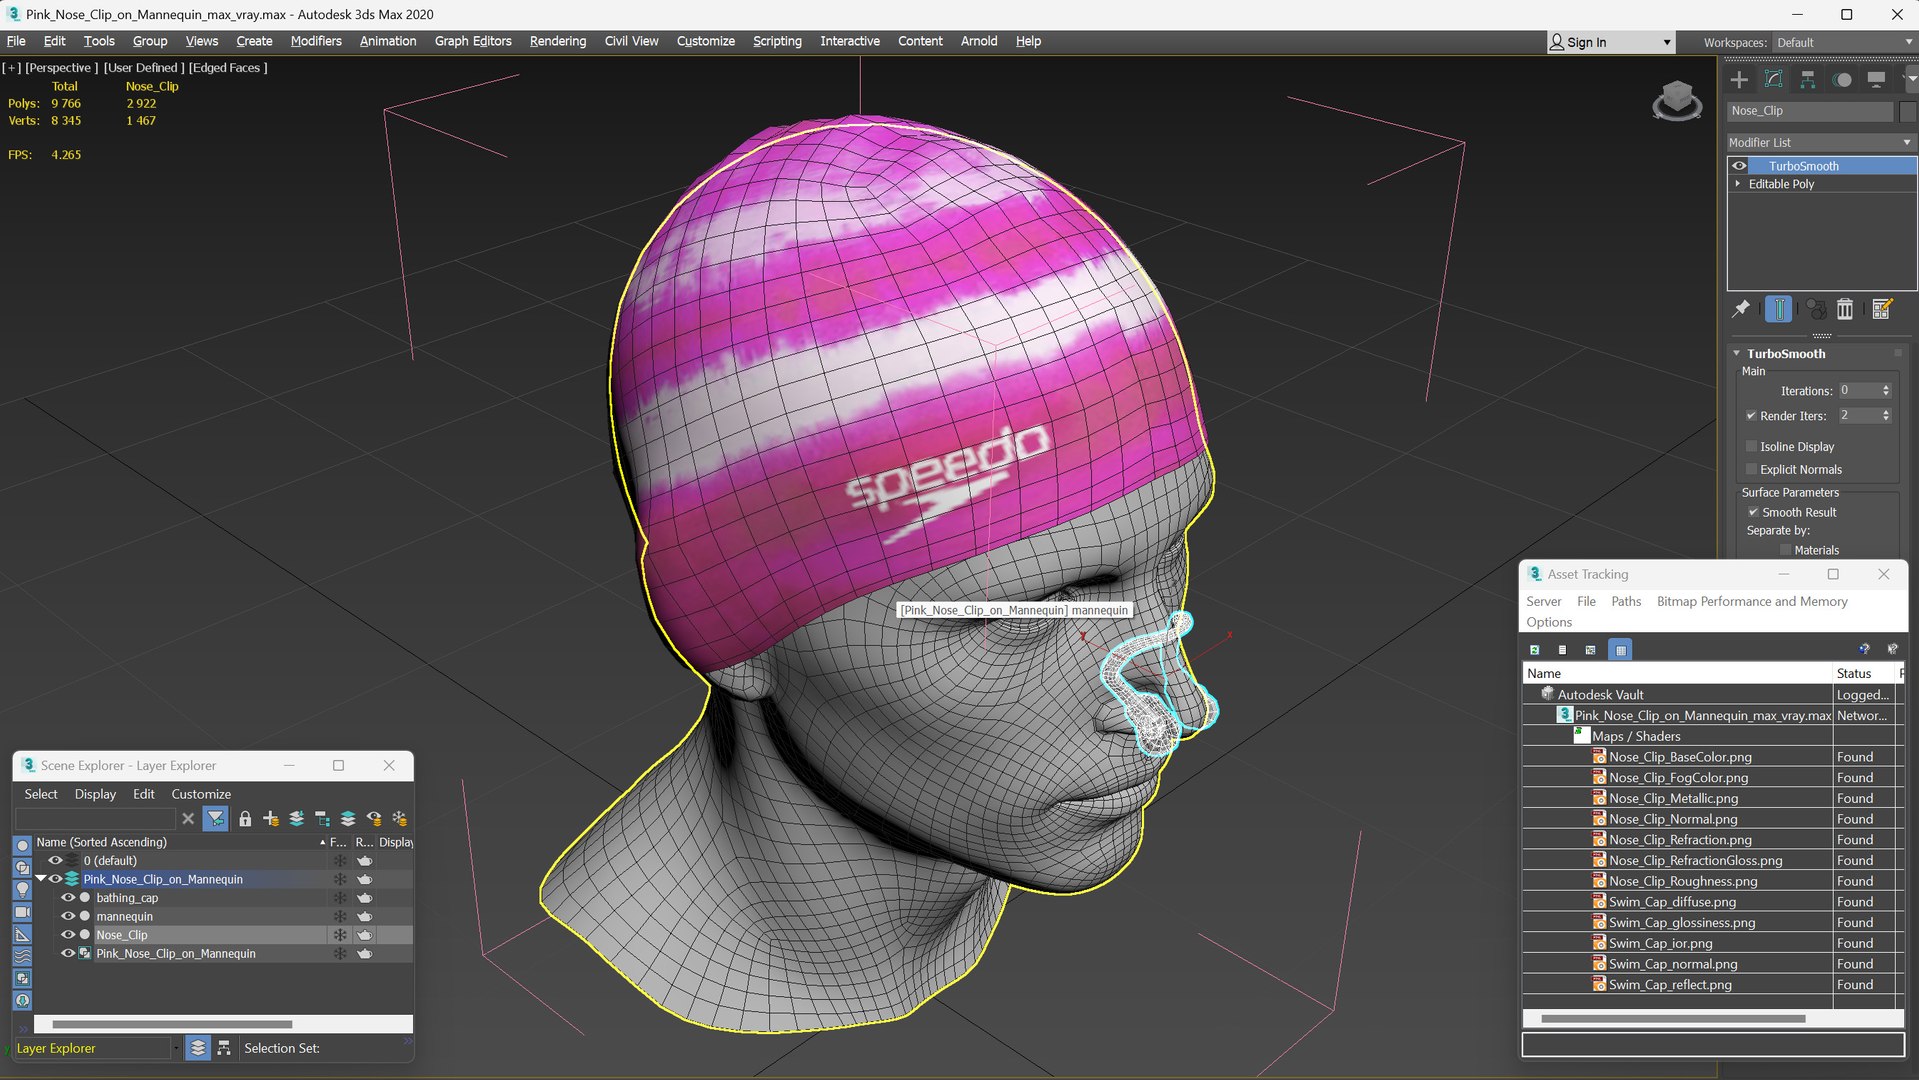1919x1080 pixels.
Task: Collapse the TurboSmooth rollout
Action: (x=1737, y=354)
